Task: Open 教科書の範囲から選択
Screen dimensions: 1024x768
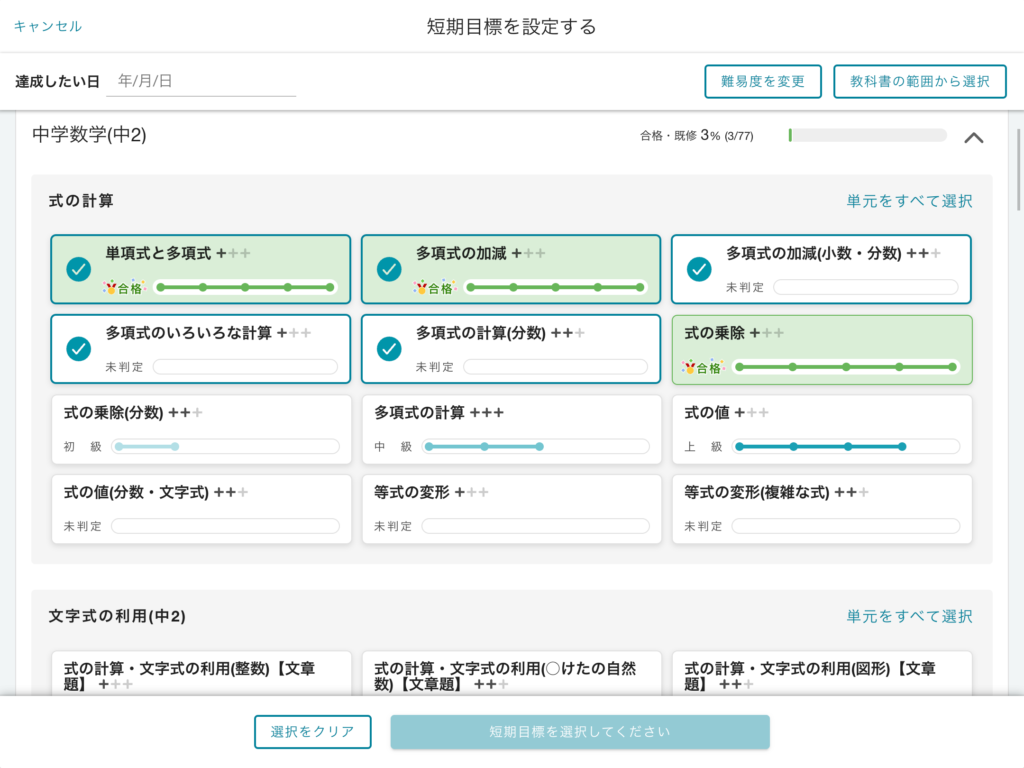Action: pyautogui.click(x=919, y=82)
